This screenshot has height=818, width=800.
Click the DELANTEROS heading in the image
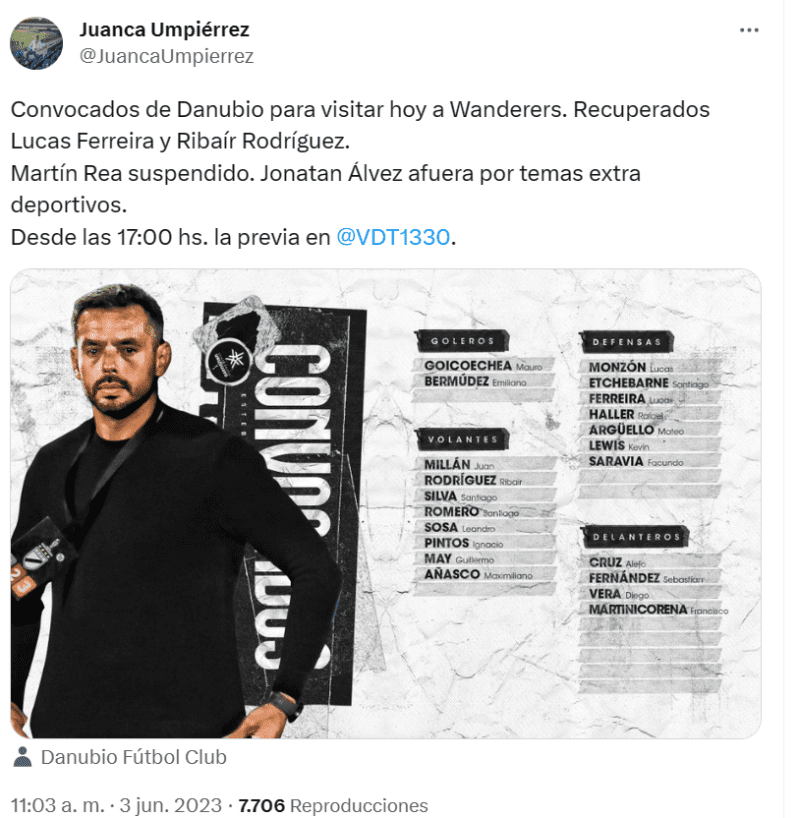[636, 537]
